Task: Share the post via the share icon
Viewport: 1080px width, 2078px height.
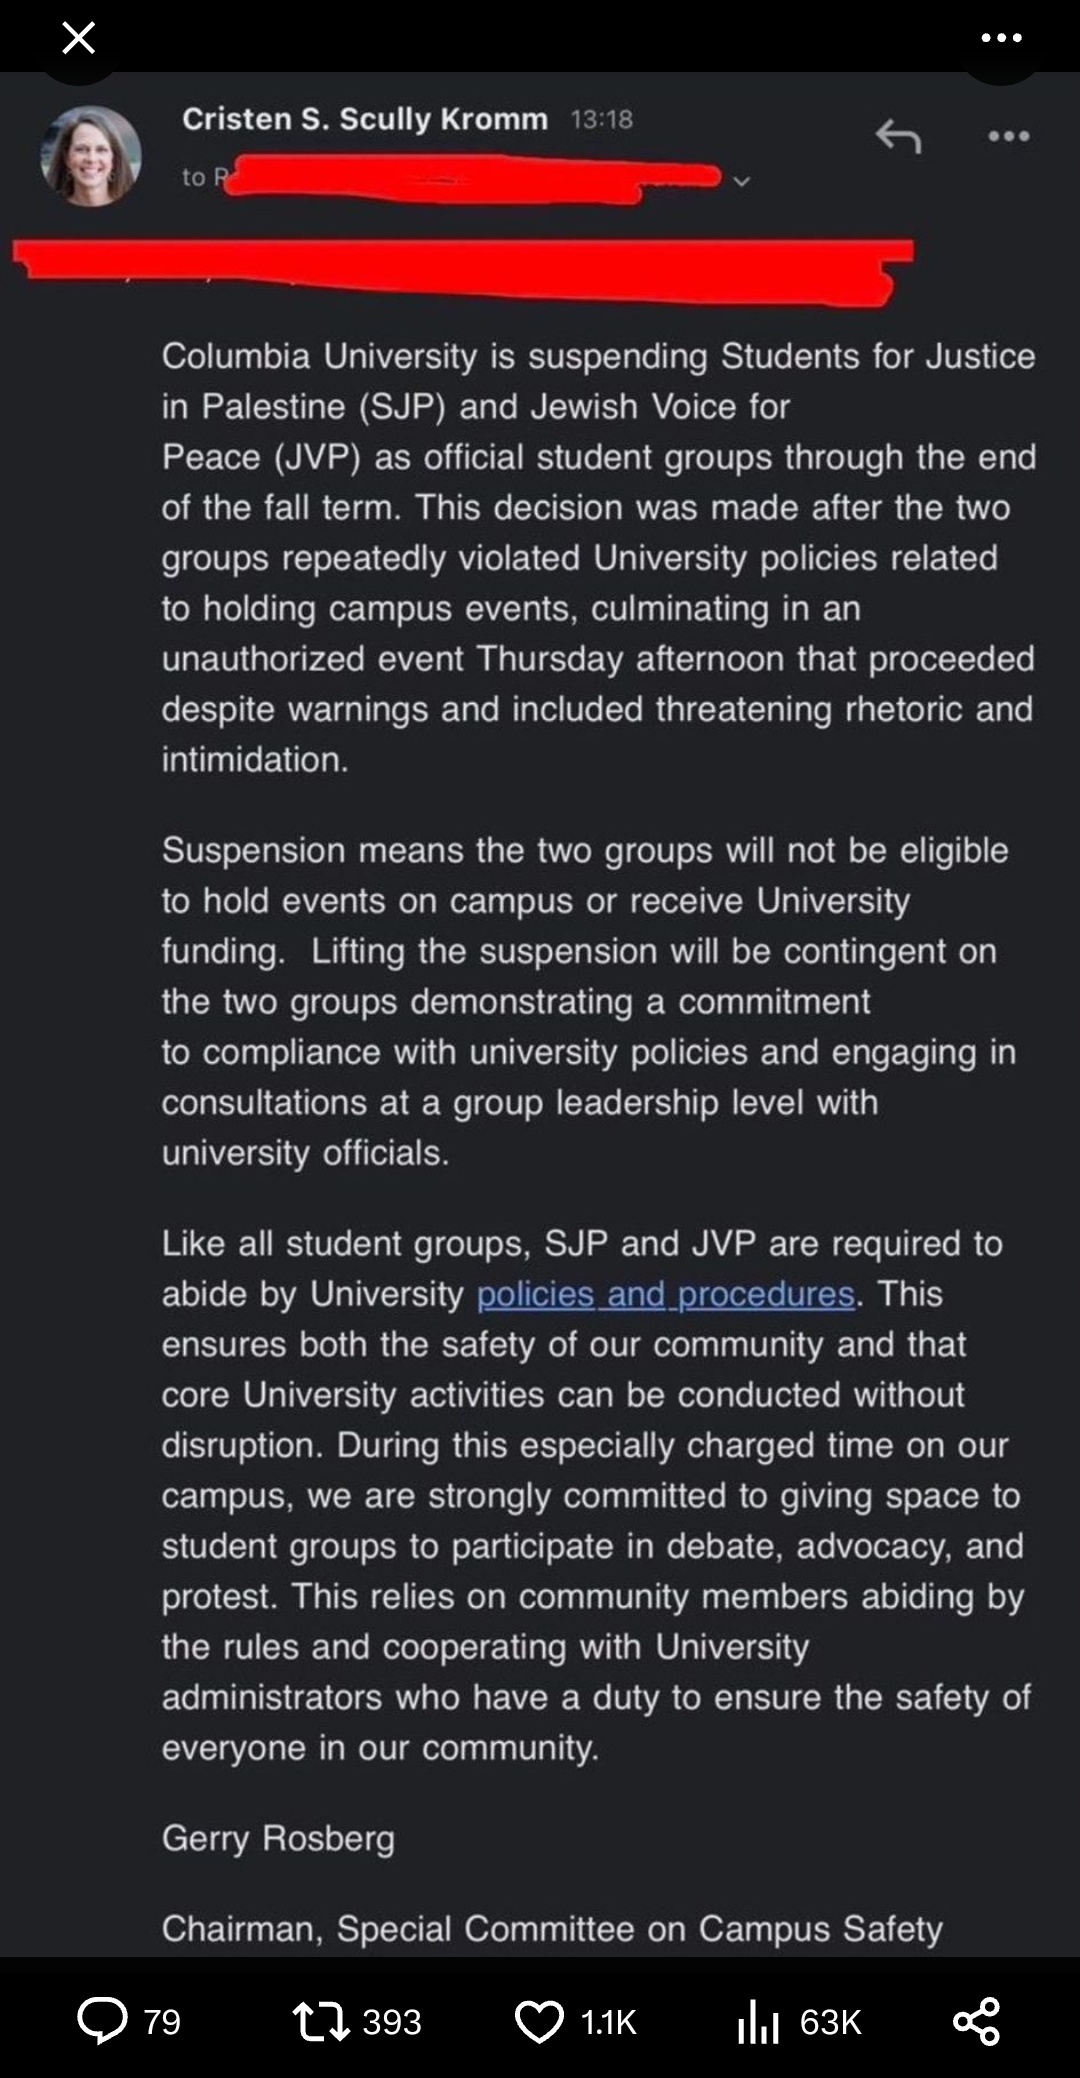Action: [x=976, y=2021]
